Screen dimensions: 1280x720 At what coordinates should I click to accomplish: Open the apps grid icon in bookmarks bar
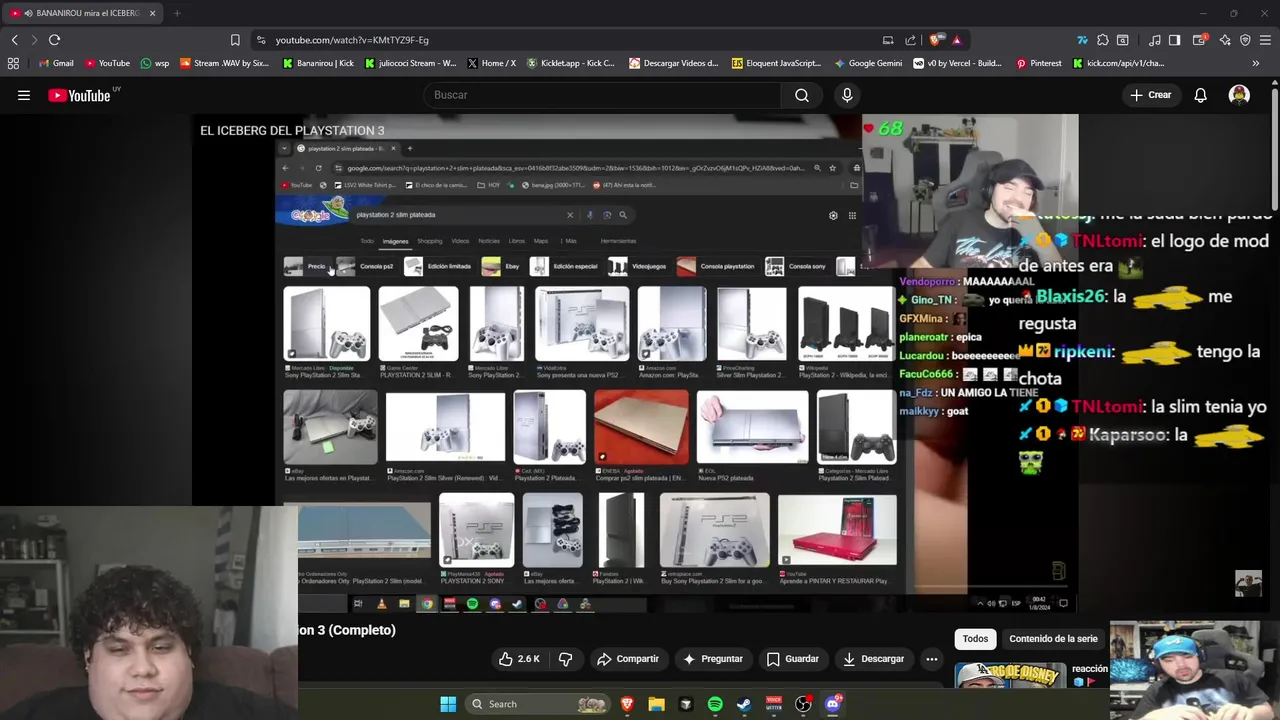(13, 63)
